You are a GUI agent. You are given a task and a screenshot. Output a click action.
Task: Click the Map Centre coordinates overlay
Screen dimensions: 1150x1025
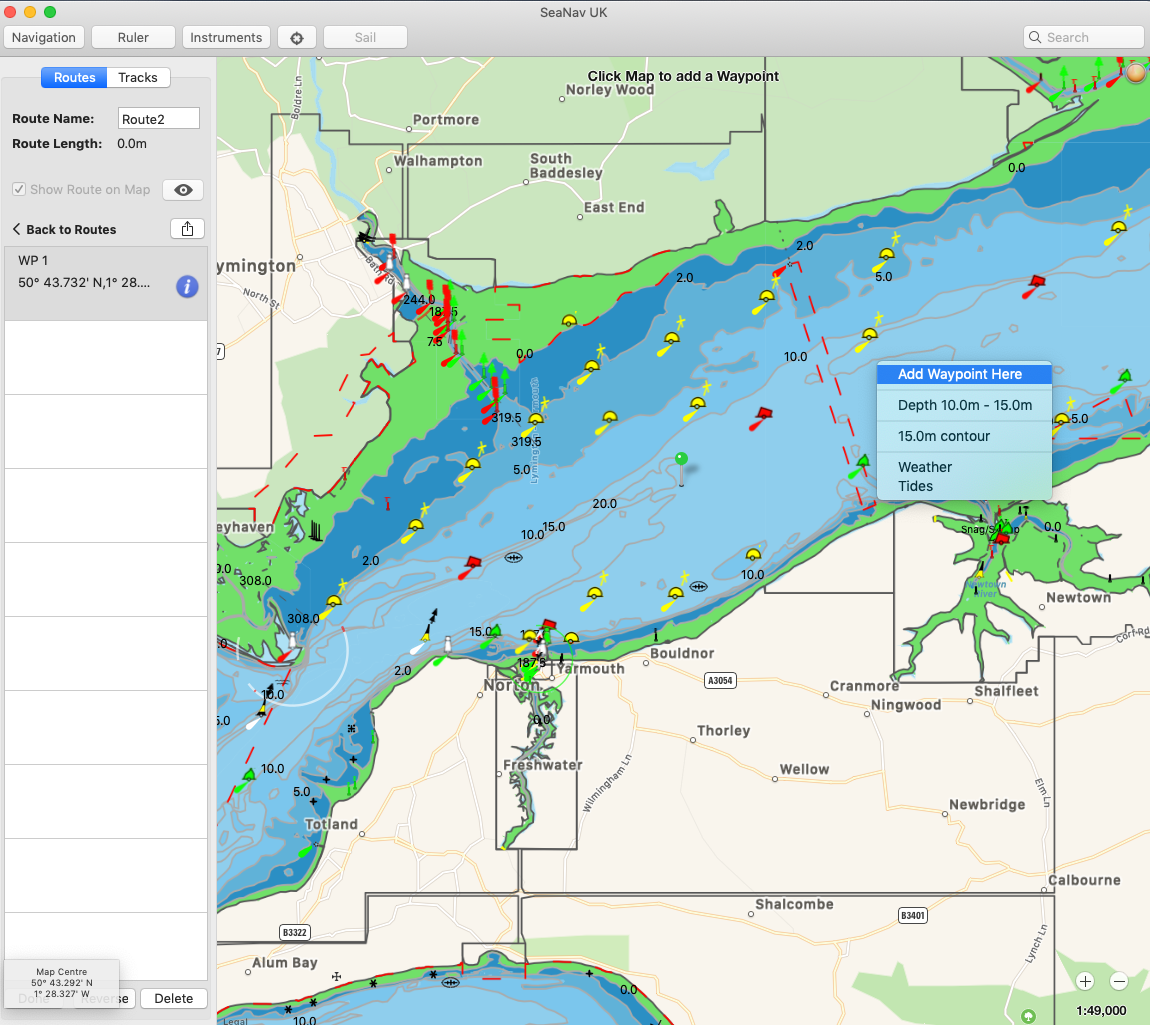62,982
